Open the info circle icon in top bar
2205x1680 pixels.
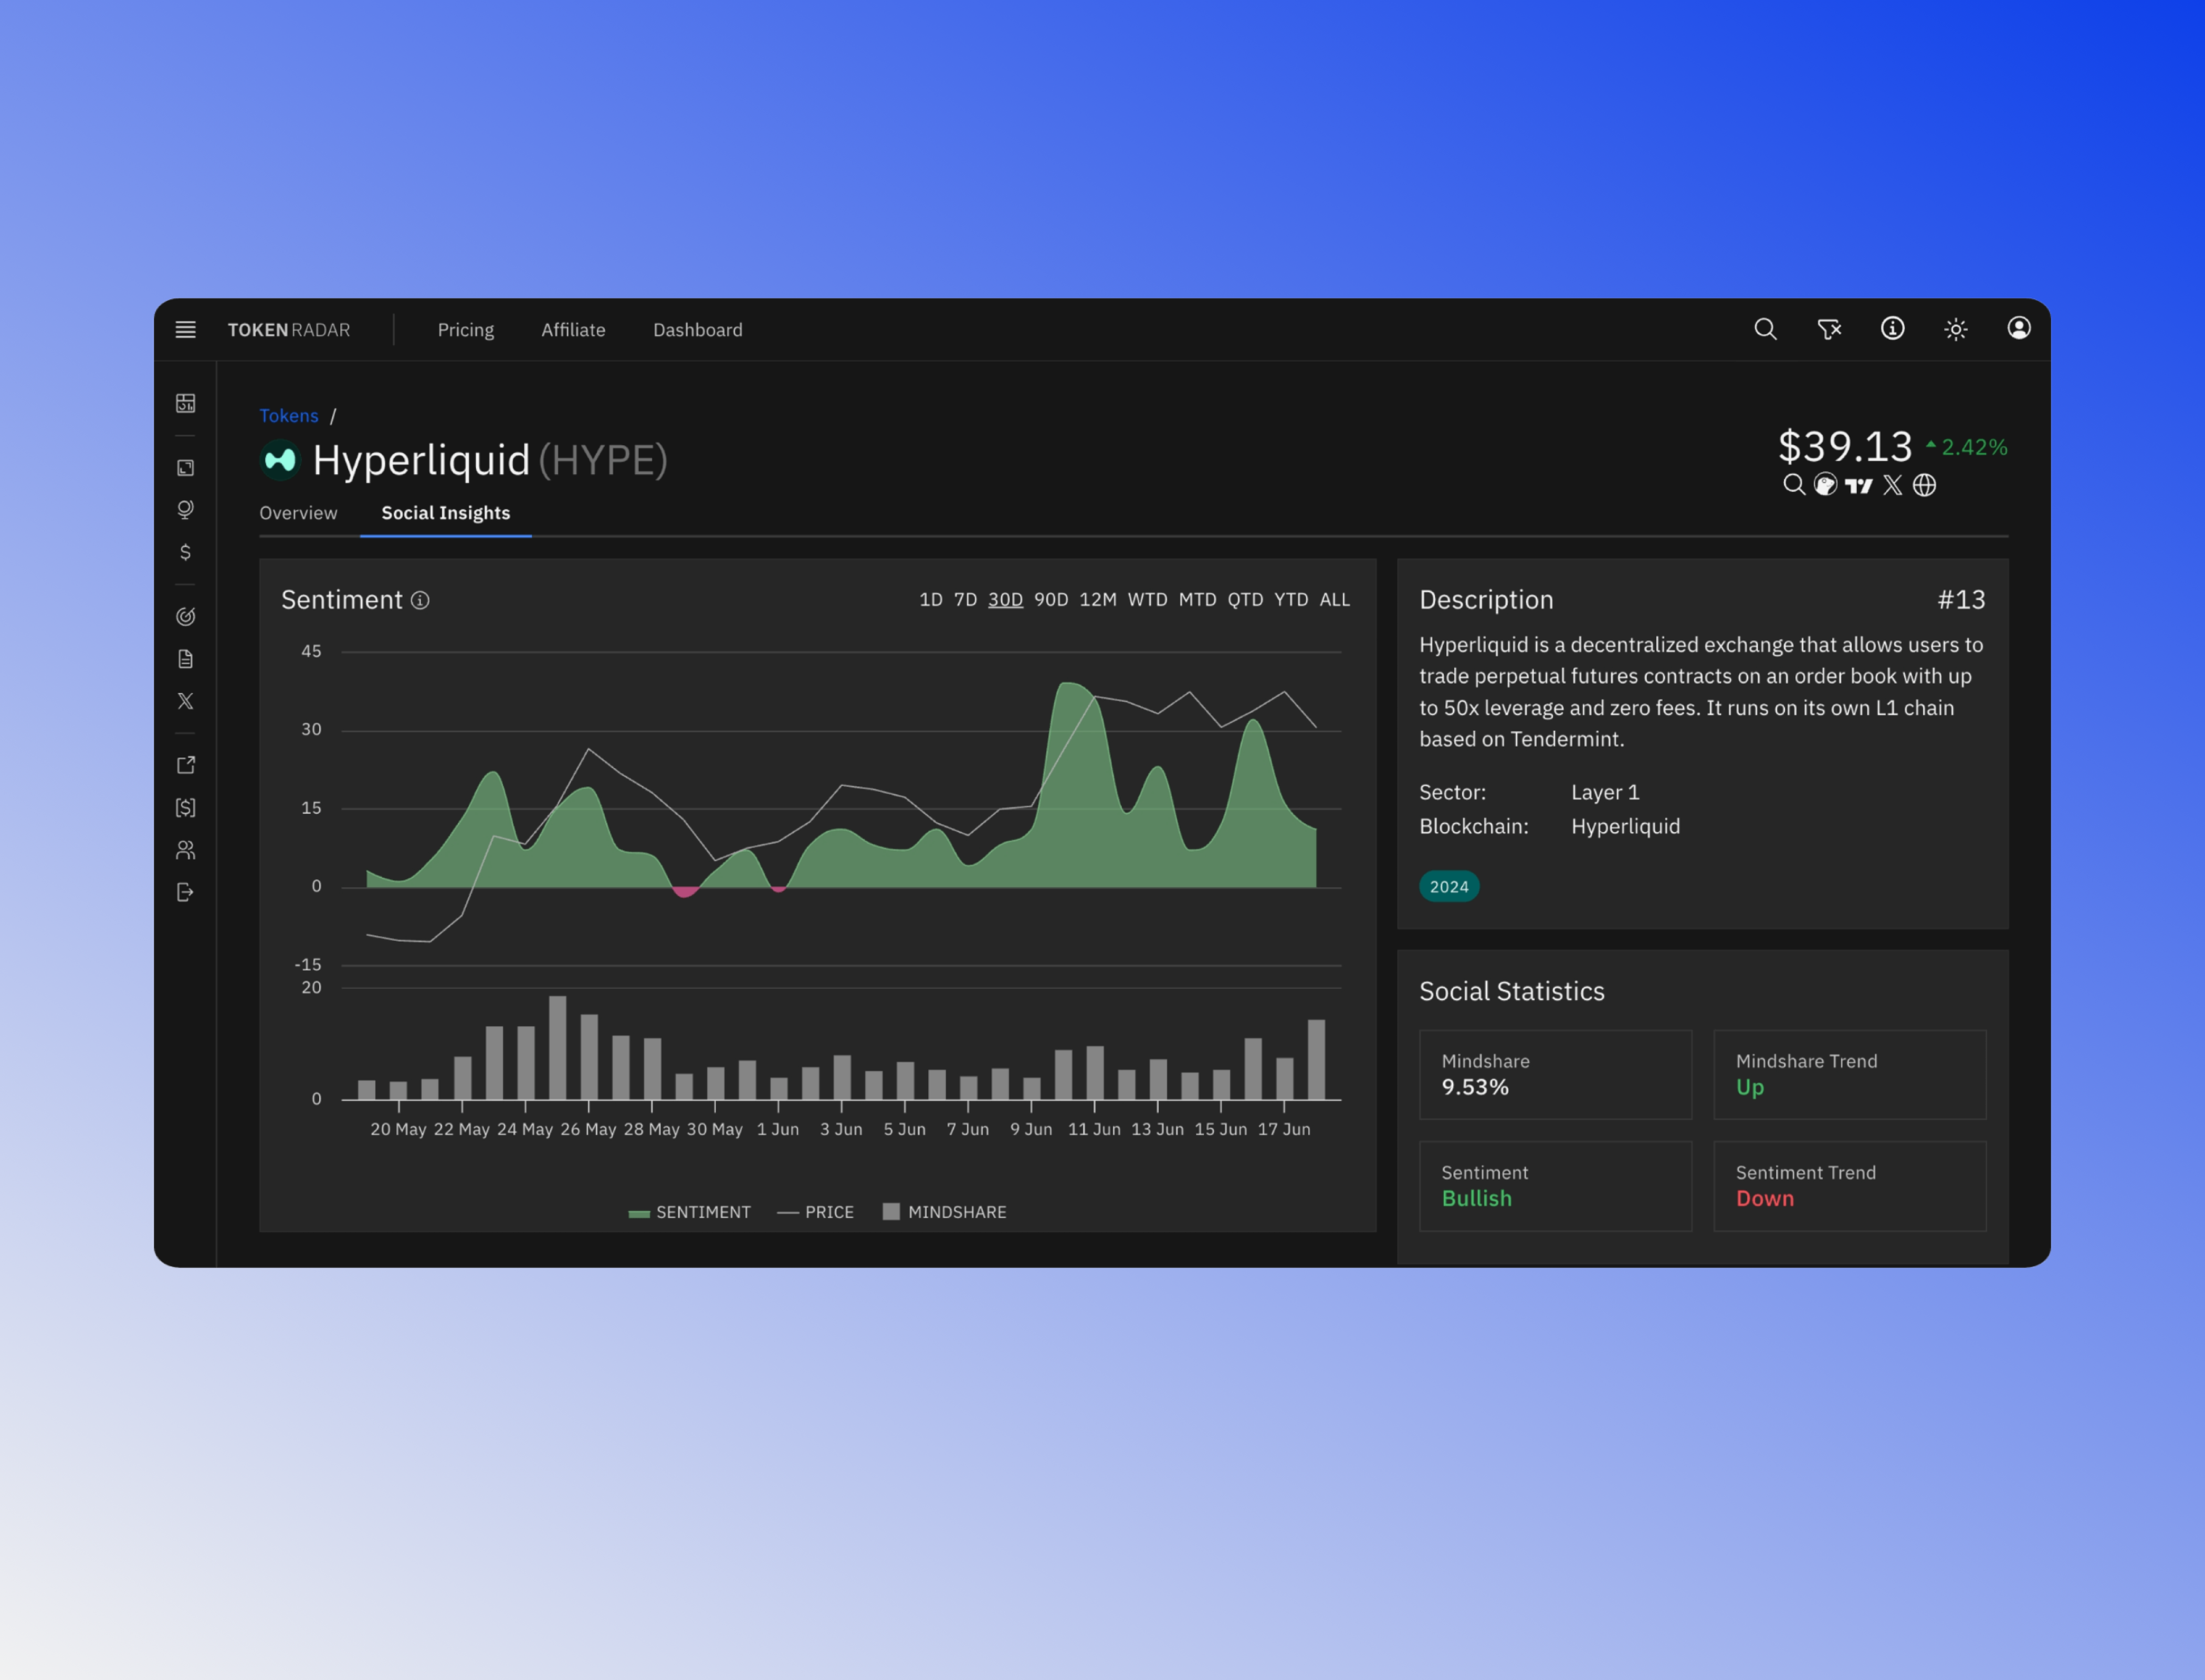(1892, 328)
